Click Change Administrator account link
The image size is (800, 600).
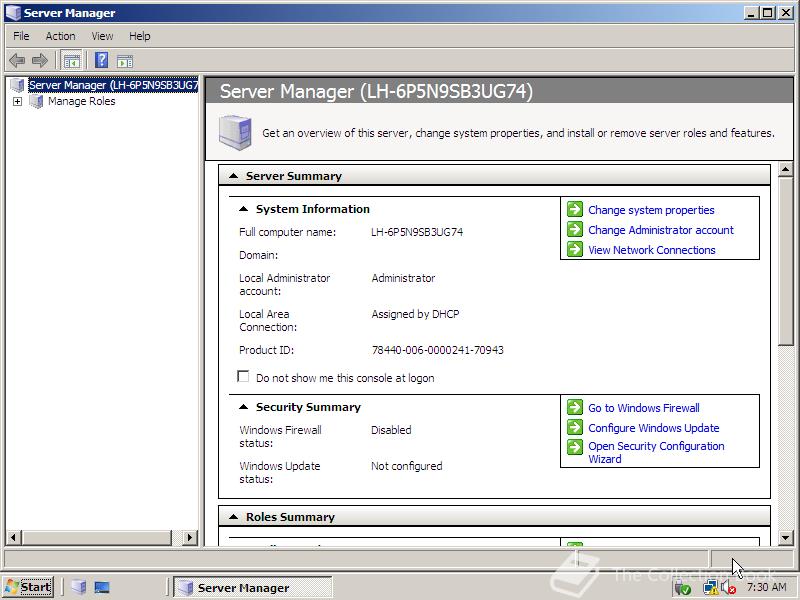click(661, 230)
